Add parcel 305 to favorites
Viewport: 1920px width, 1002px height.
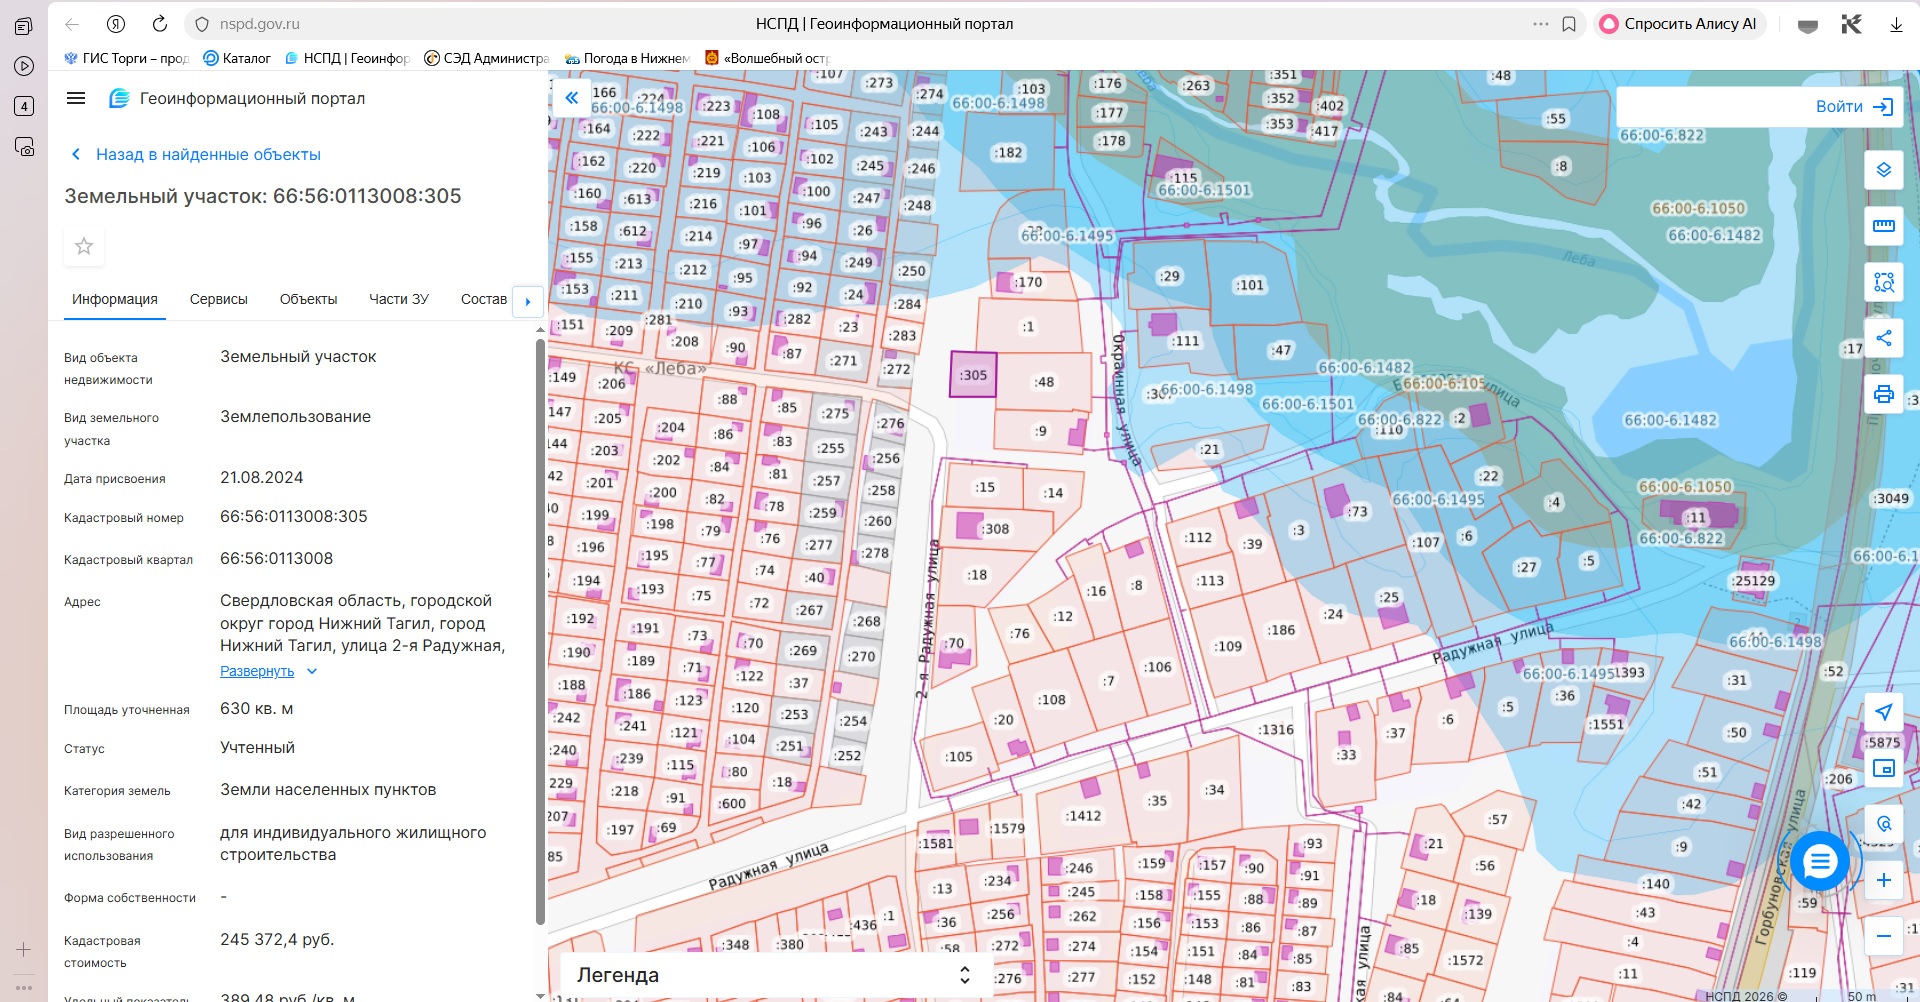[84, 246]
